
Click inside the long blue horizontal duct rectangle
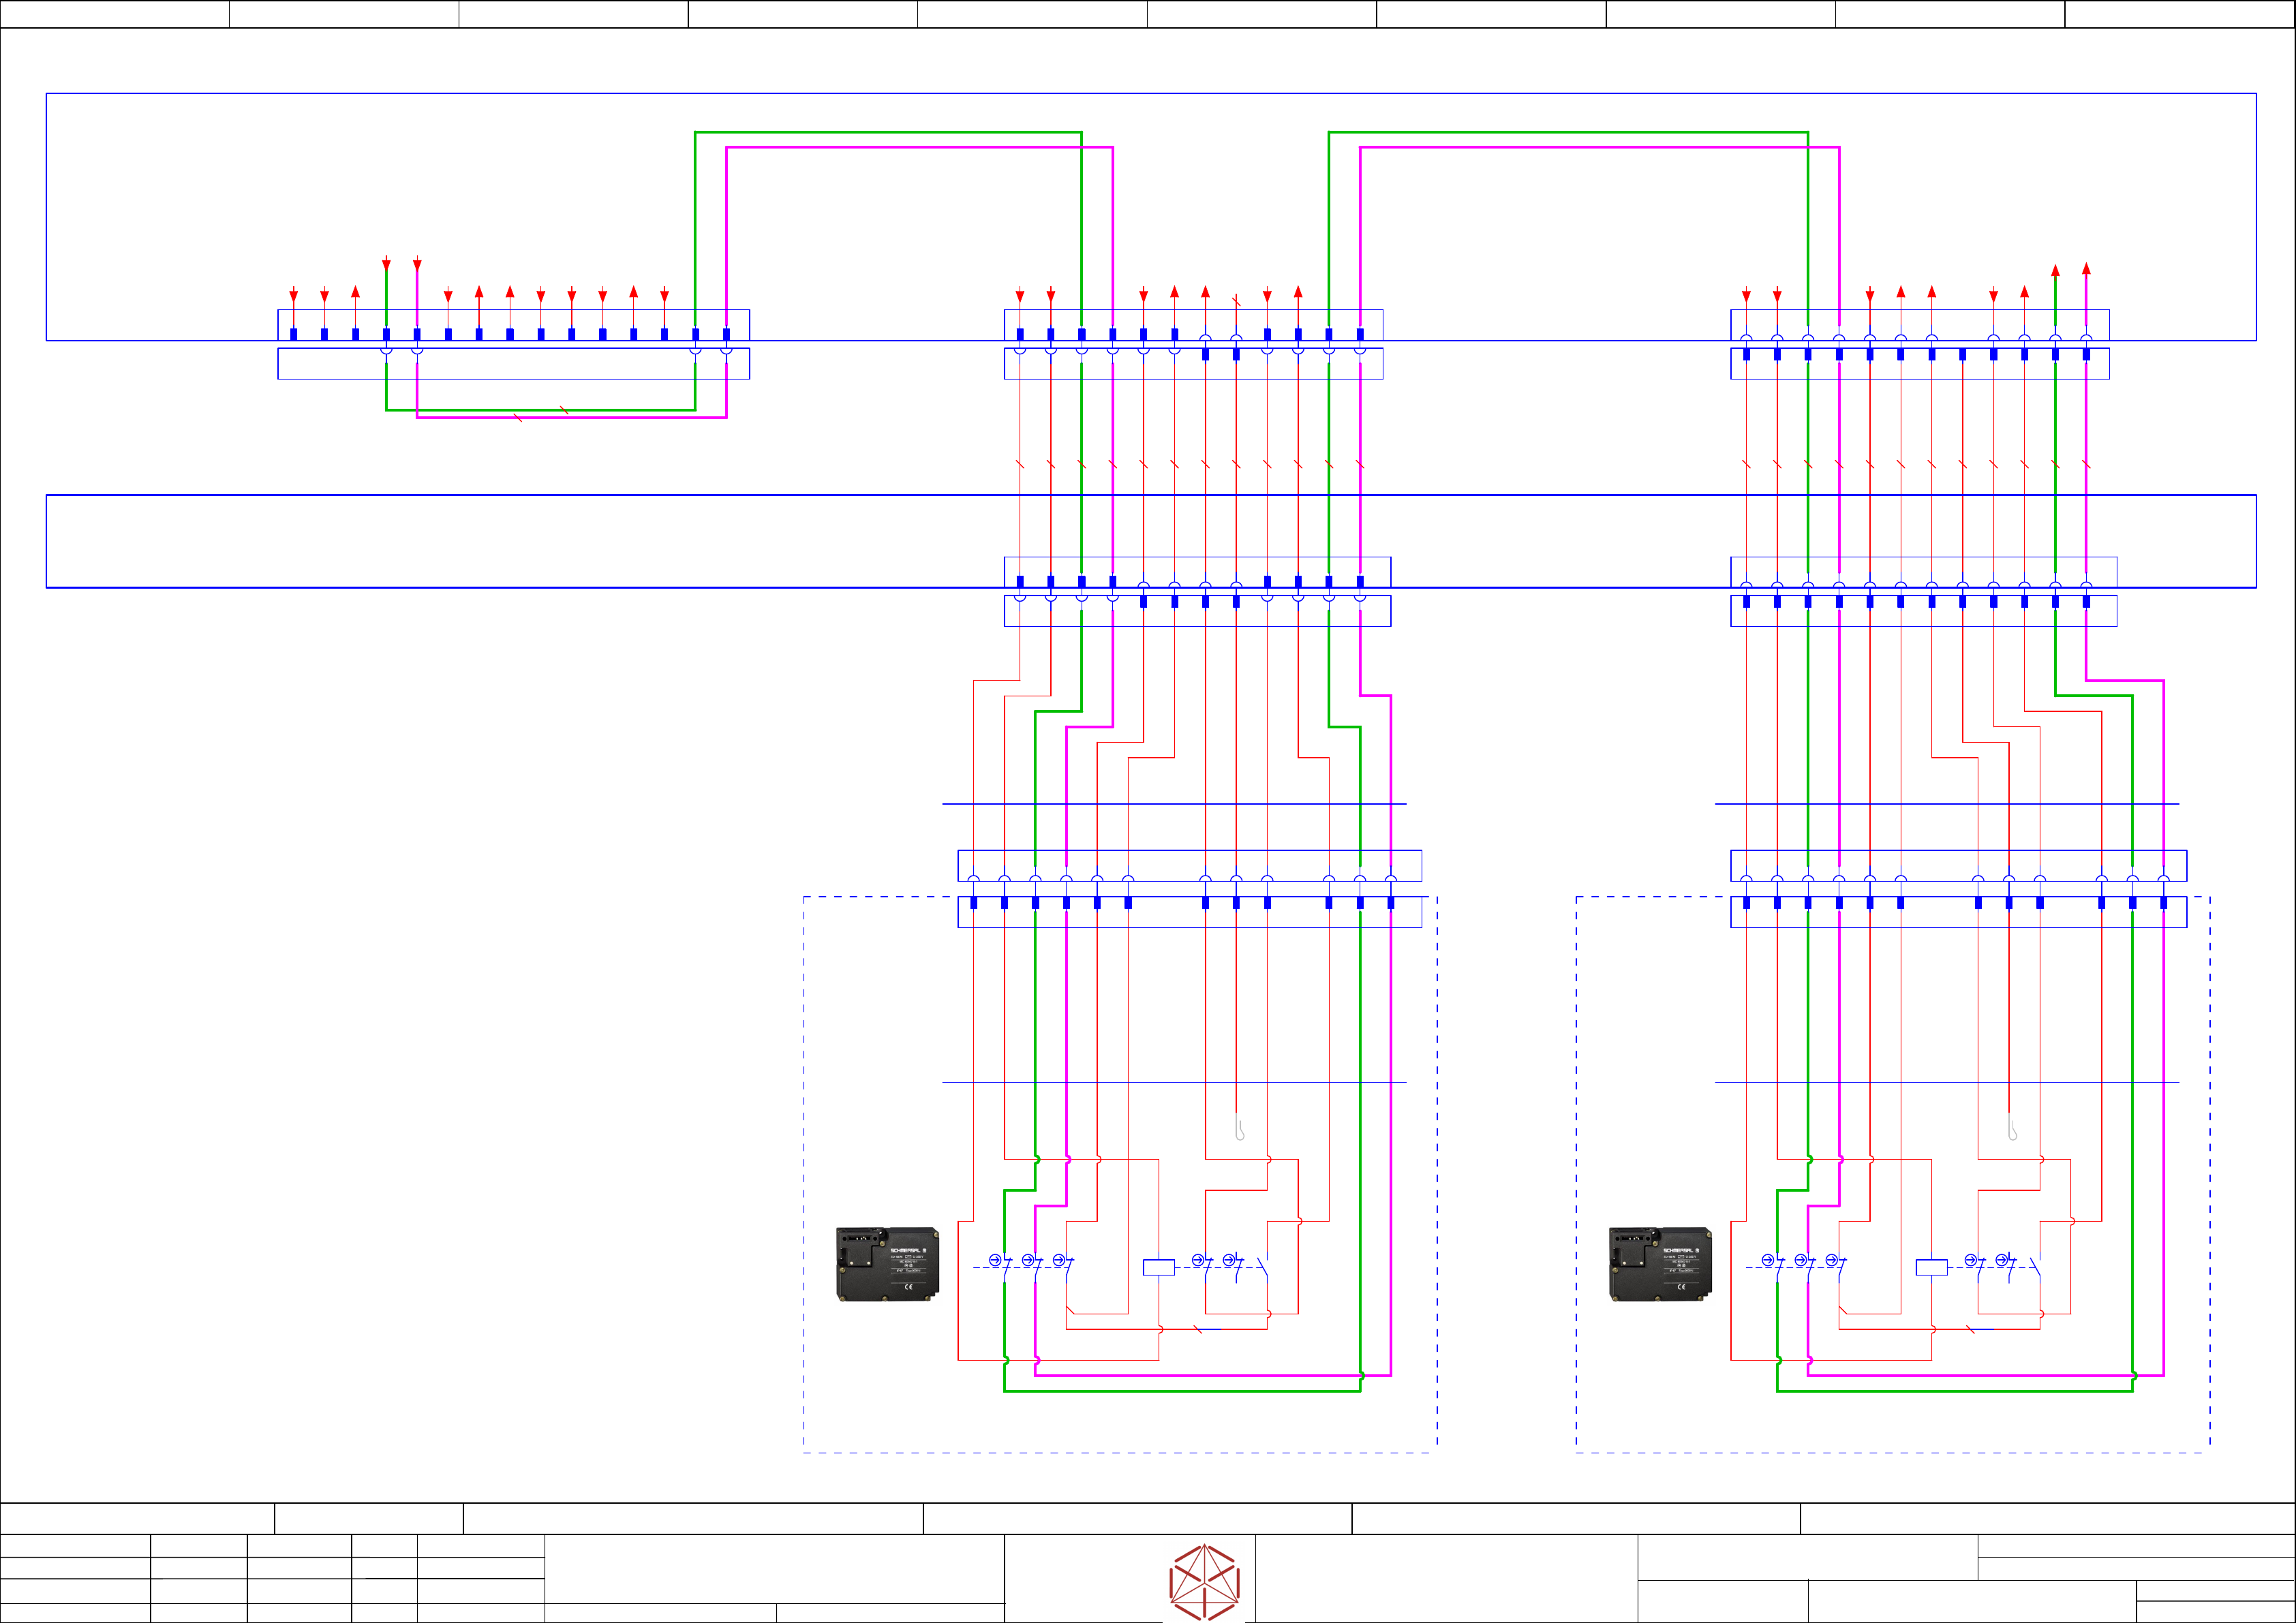[500, 541]
